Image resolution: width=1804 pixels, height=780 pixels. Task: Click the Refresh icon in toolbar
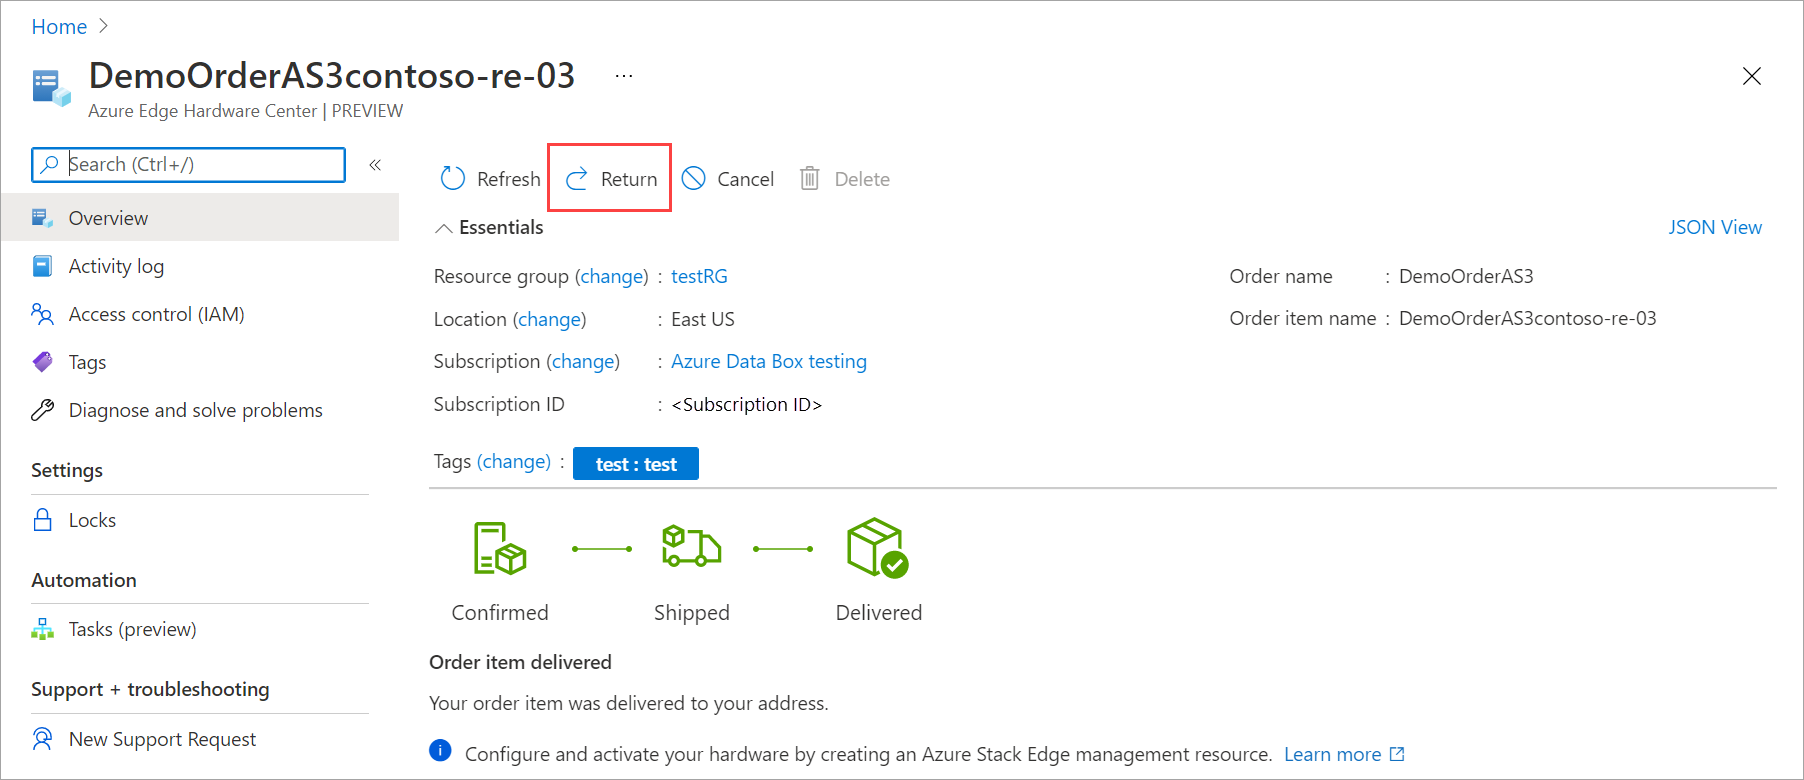[x=453, y=179]
